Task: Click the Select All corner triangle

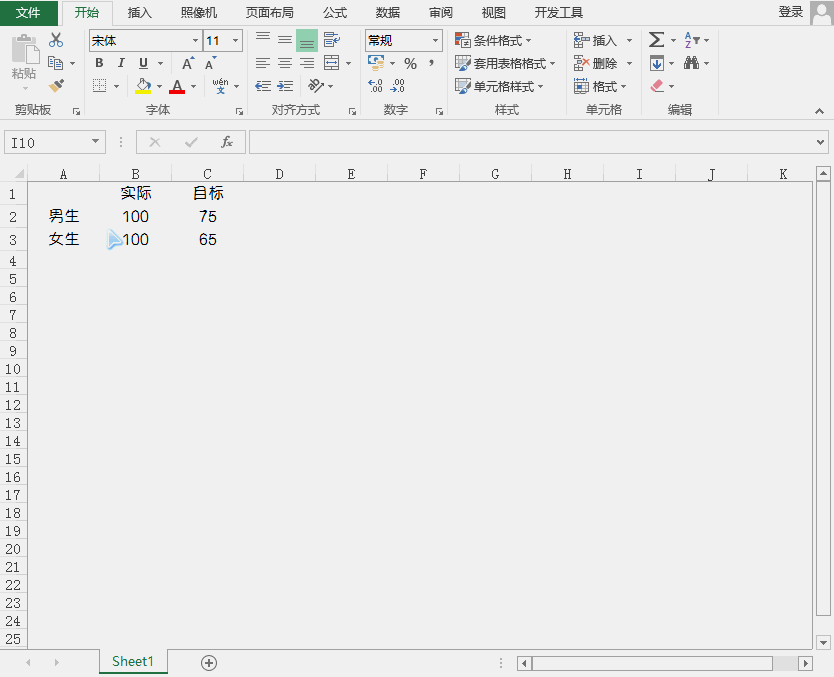Action: (x=19, y=174)
